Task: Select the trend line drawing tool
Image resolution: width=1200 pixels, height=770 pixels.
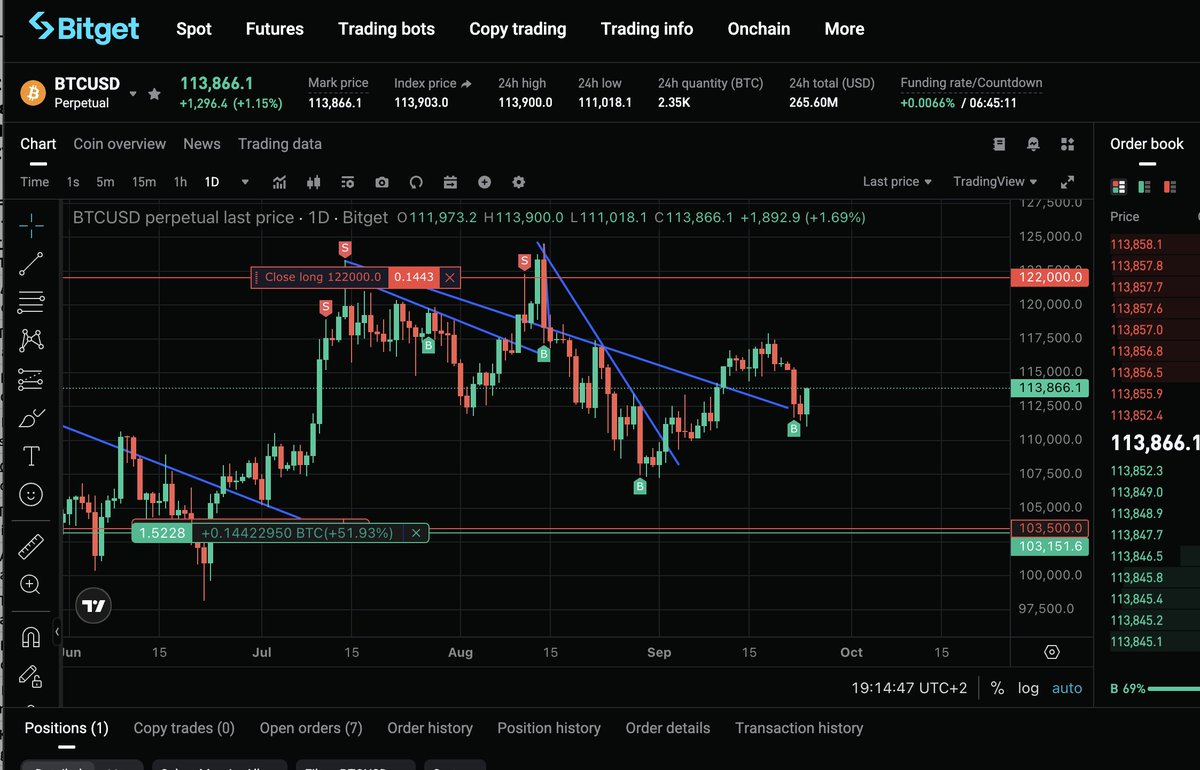Action: (x=31, y=264)
